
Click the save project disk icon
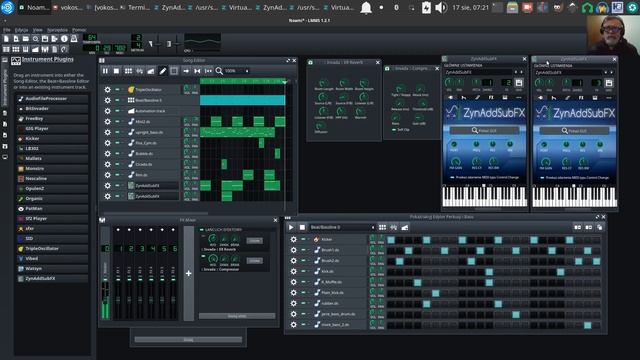point(45,39)
